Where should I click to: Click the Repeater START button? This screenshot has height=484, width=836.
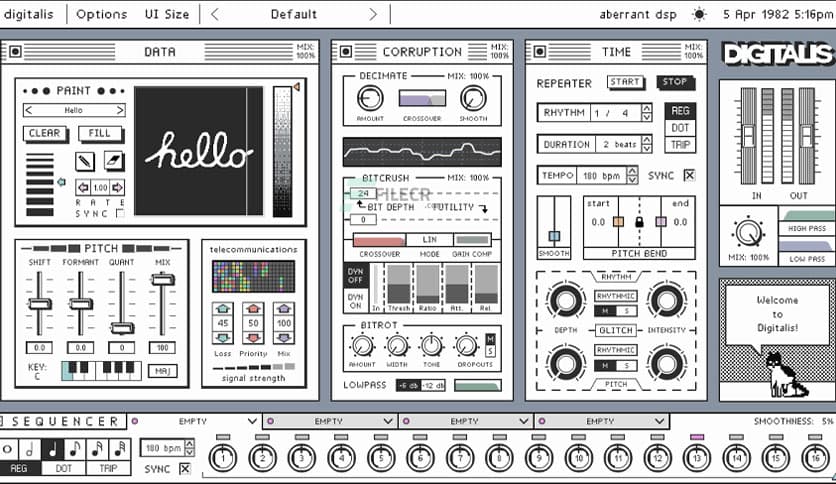click(x=625, y=82)
